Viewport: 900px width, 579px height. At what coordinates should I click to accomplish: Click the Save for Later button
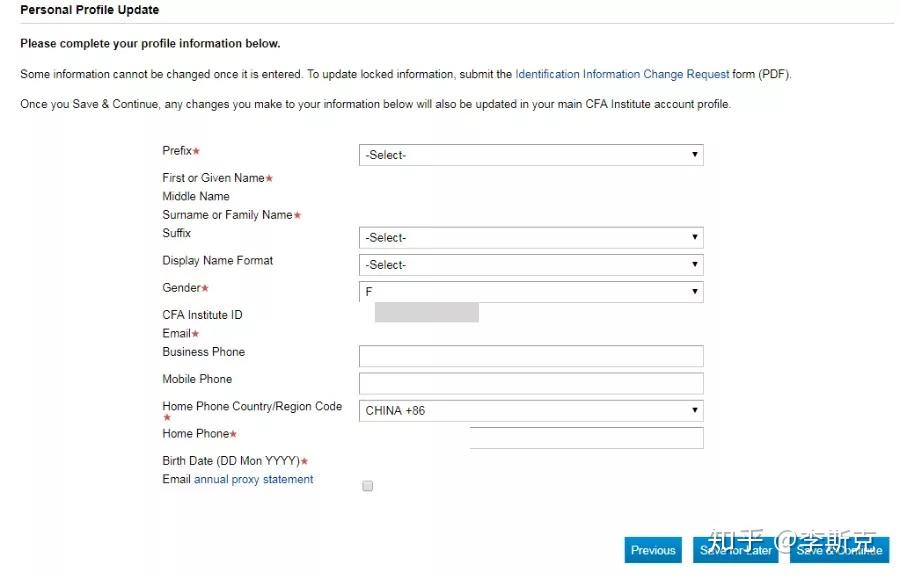point(736,550)
